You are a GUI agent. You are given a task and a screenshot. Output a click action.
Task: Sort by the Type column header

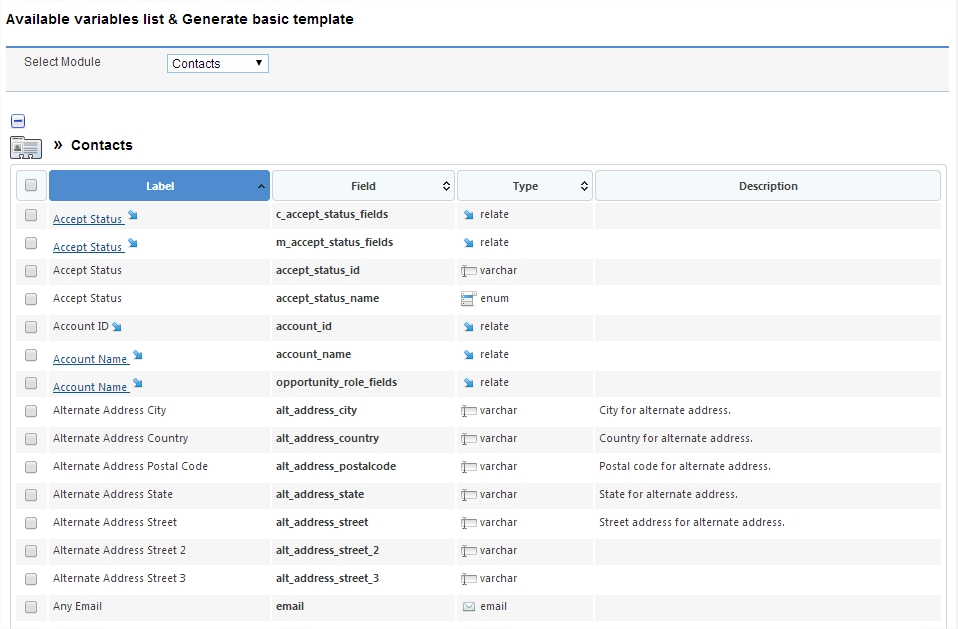click(x=525, y=186)
